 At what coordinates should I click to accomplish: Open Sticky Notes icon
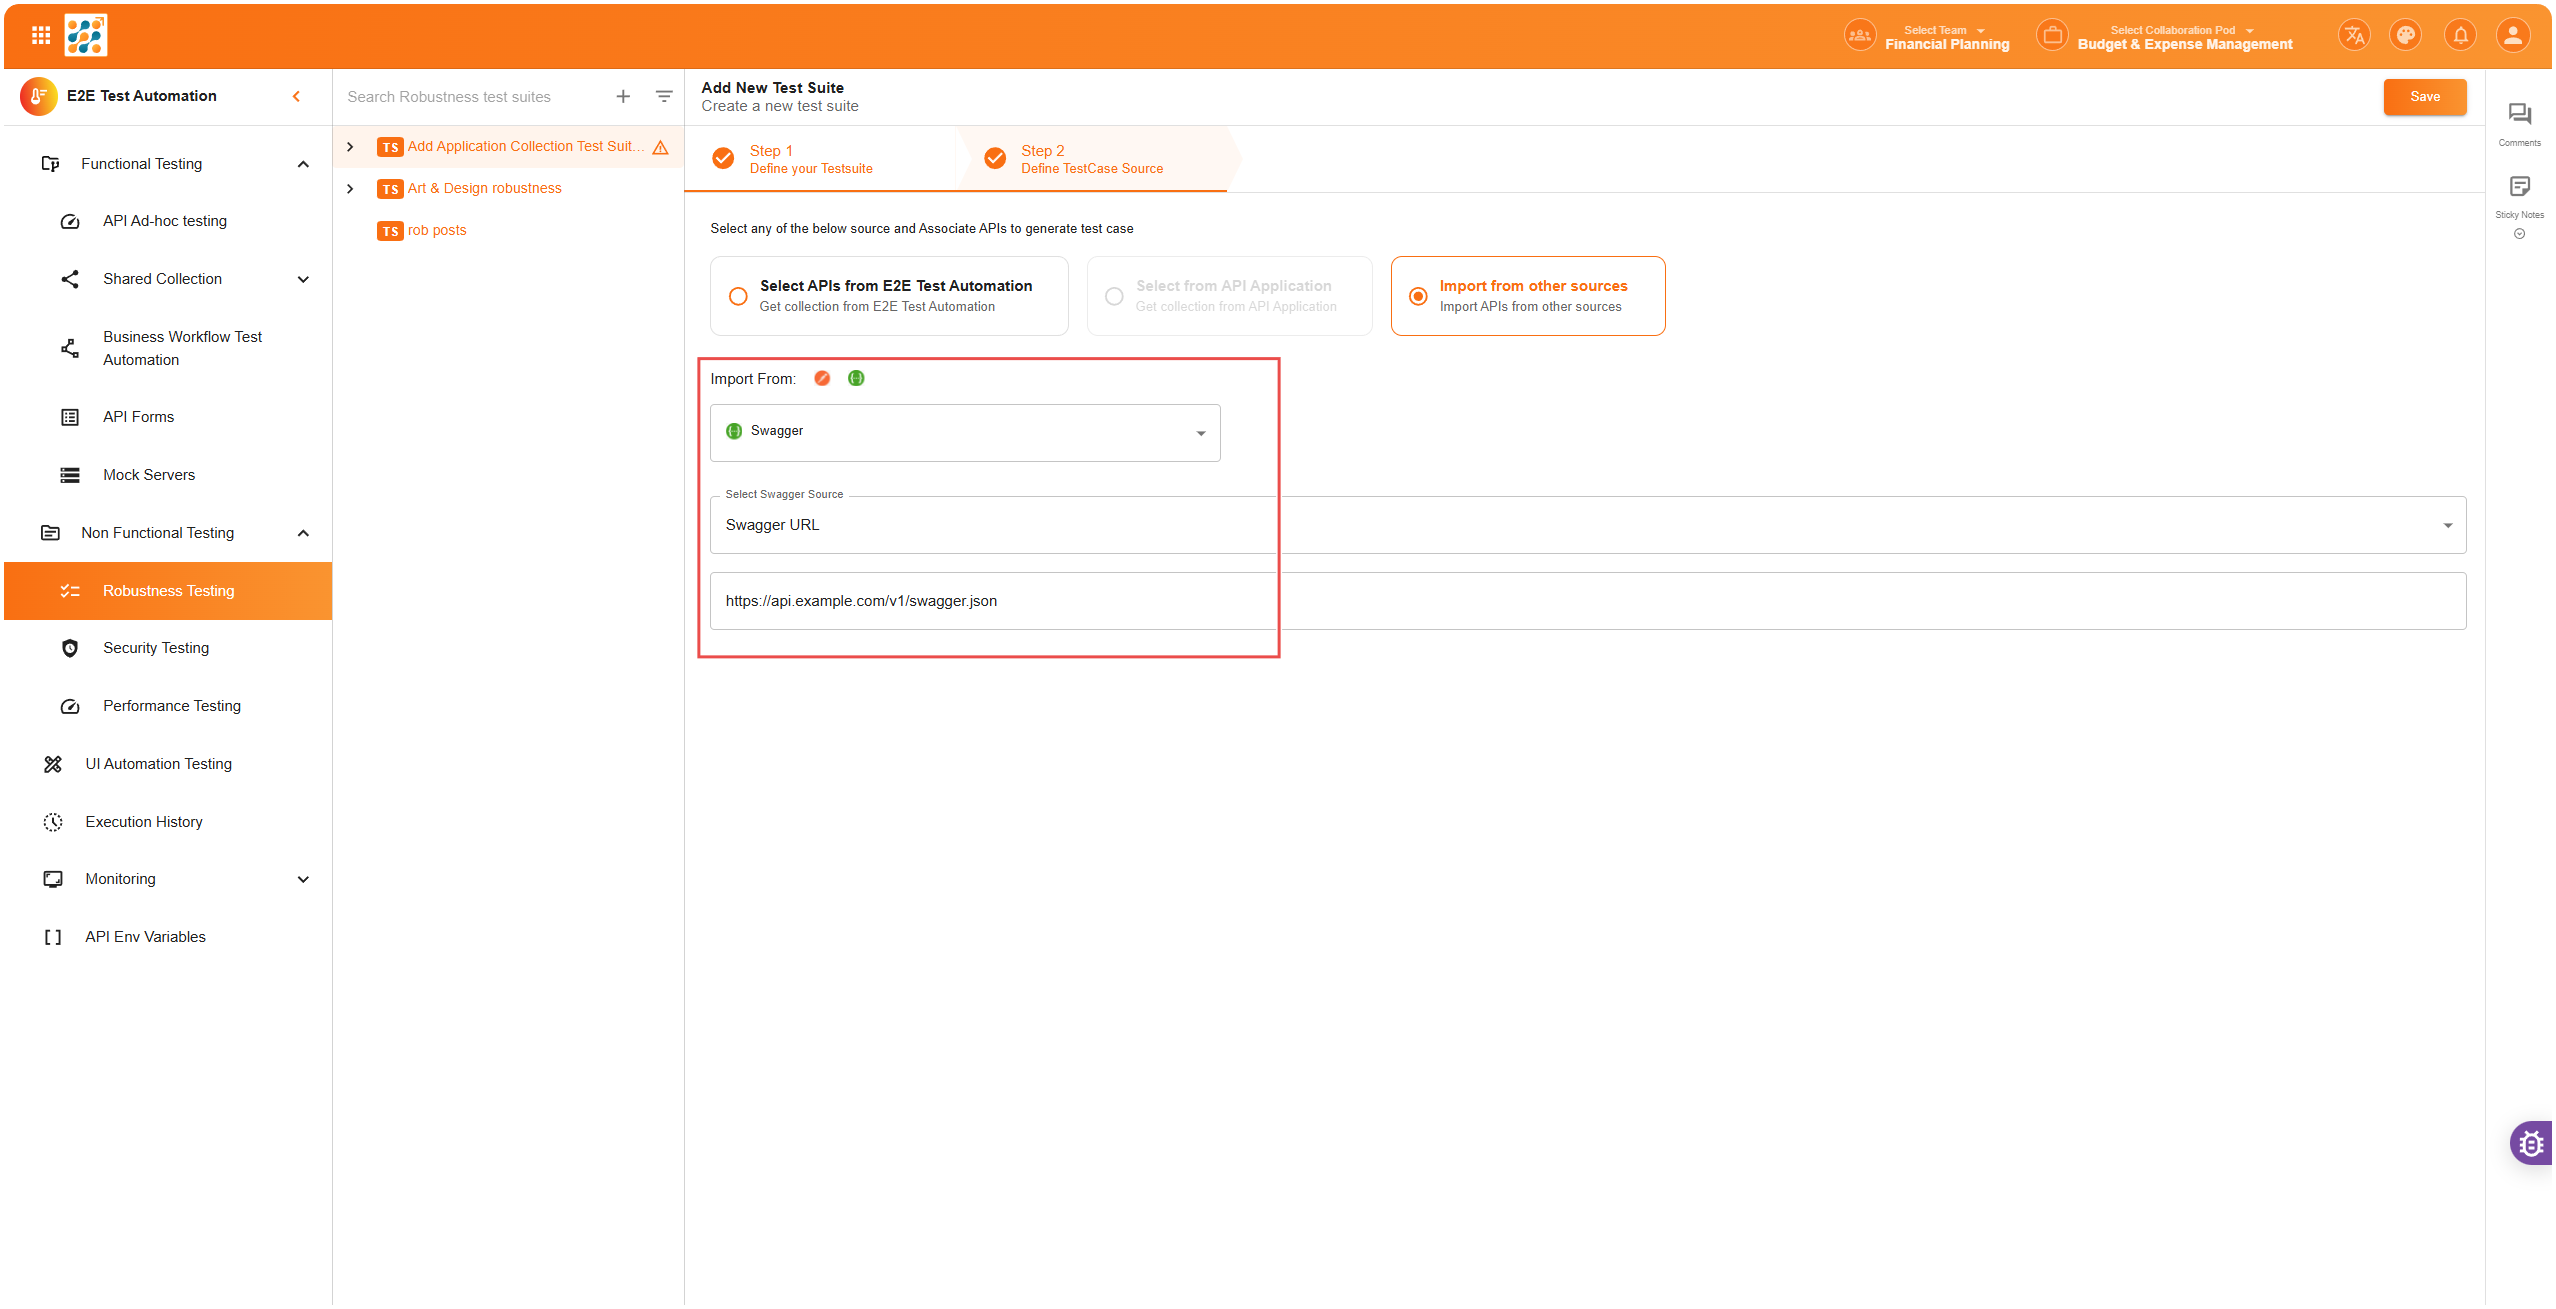tap(2519, 187)
